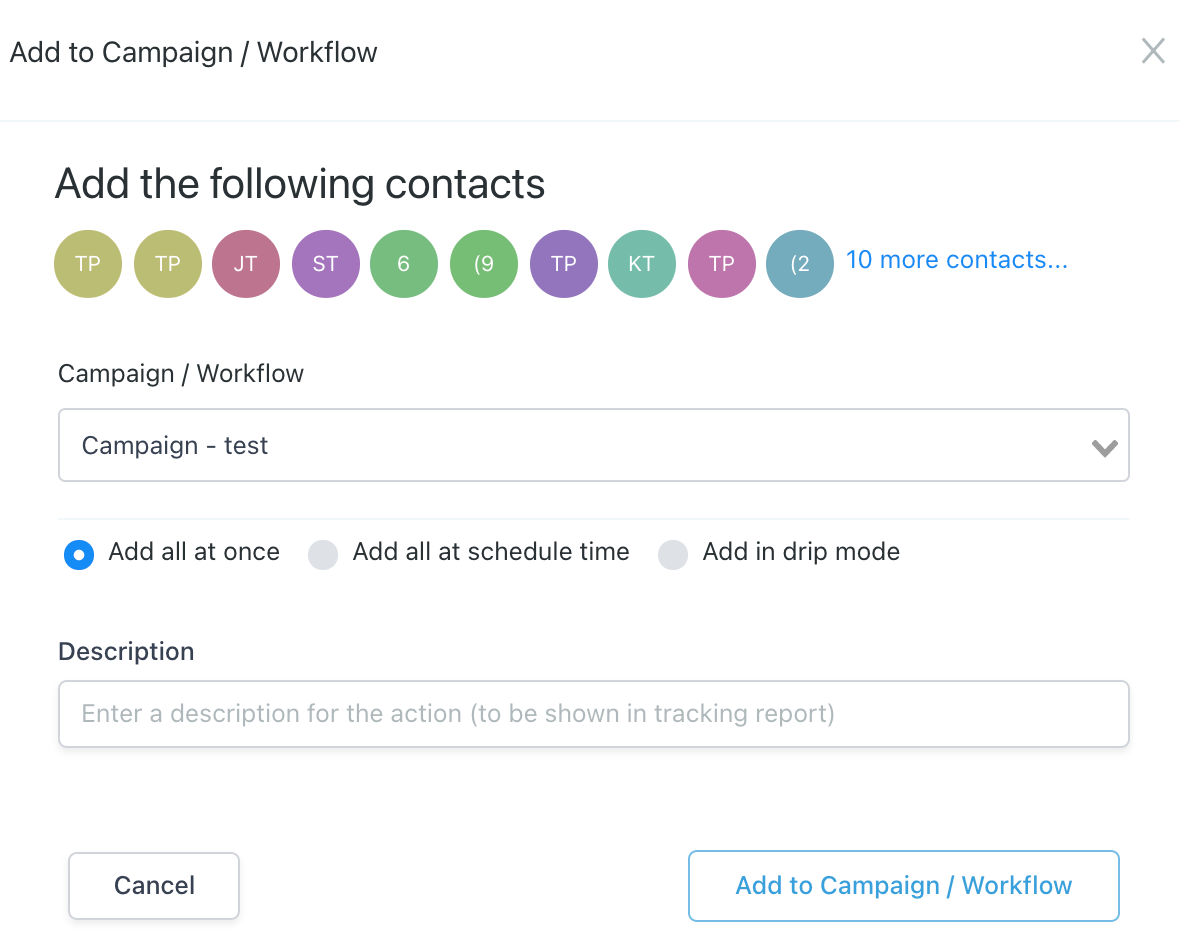Click the green "(9" contact avatar
This screenshot has height=950, width=1180.
point(484,264)
